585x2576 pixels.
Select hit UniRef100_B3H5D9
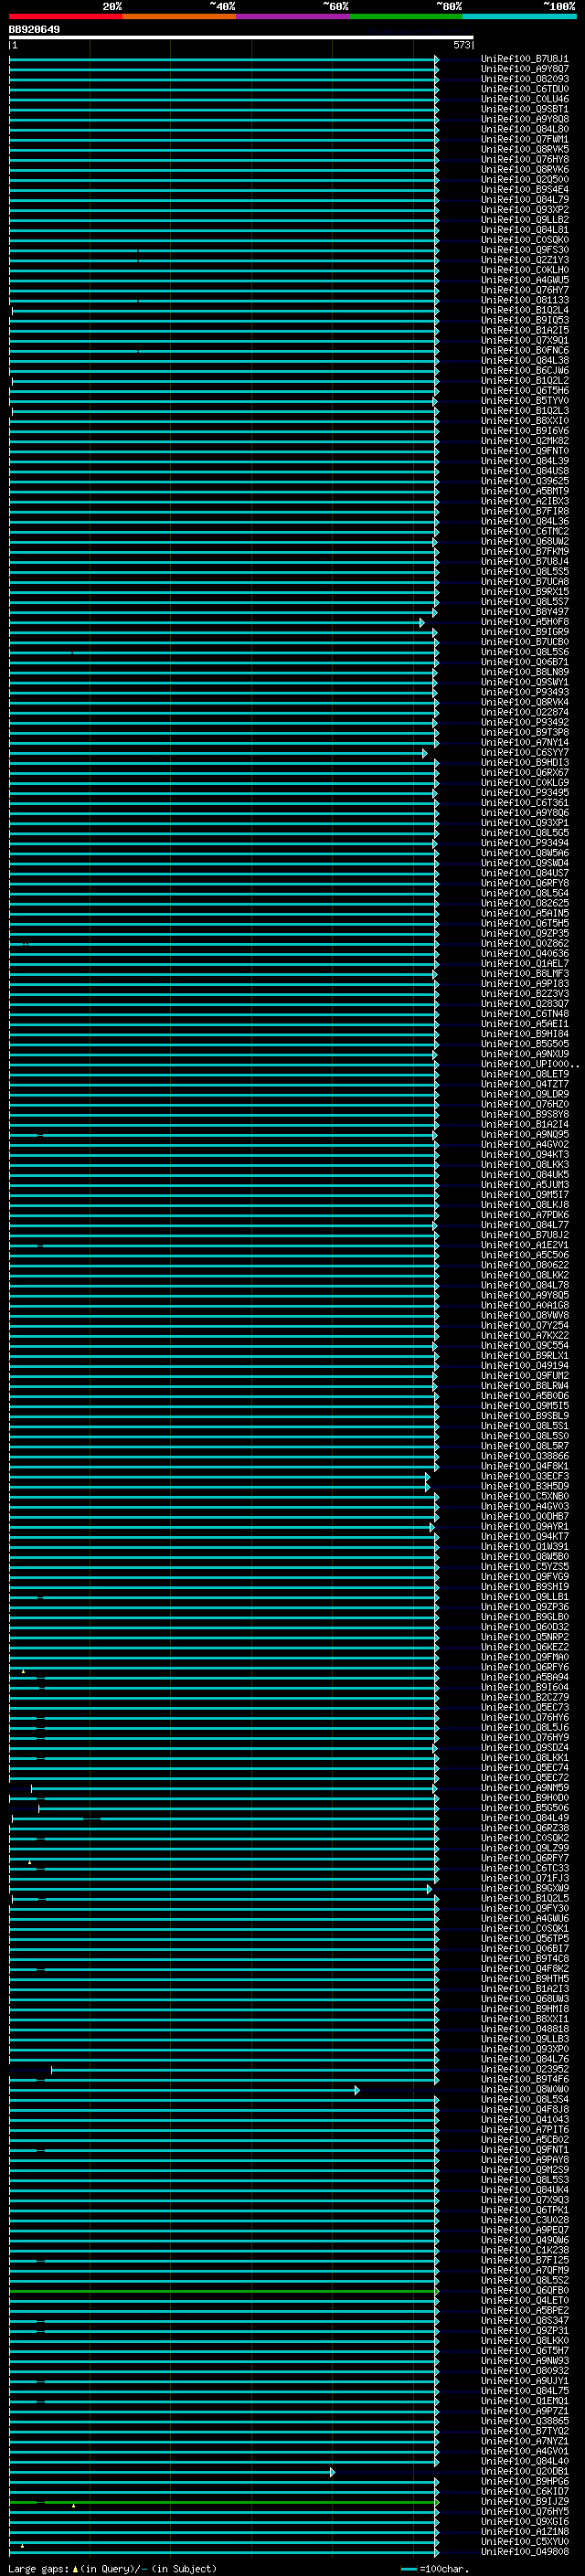coord(525,1486)
